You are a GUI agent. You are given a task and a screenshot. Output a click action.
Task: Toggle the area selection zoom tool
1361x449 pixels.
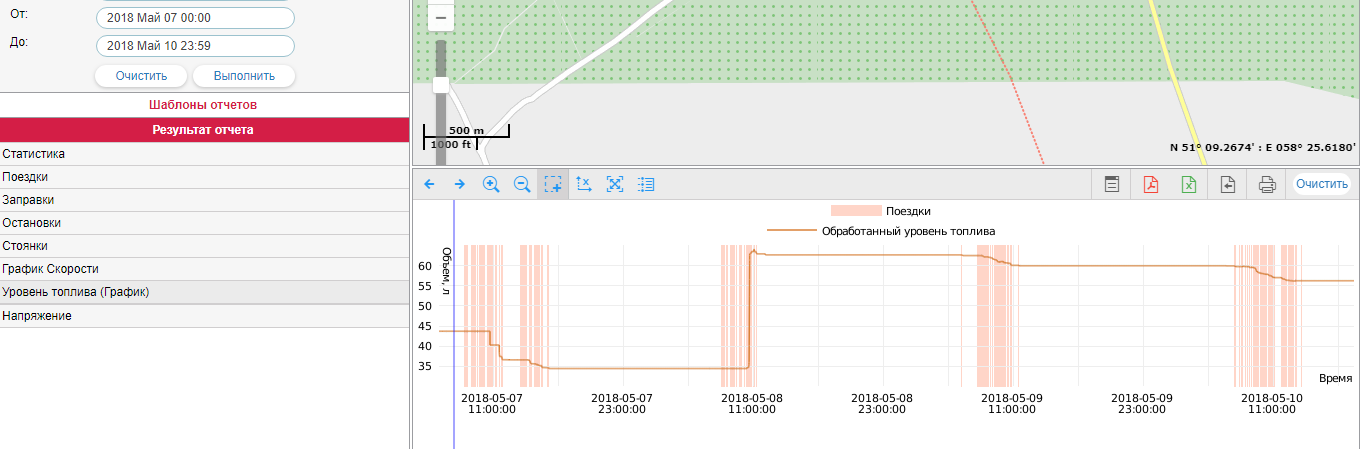tap(553, 184)
